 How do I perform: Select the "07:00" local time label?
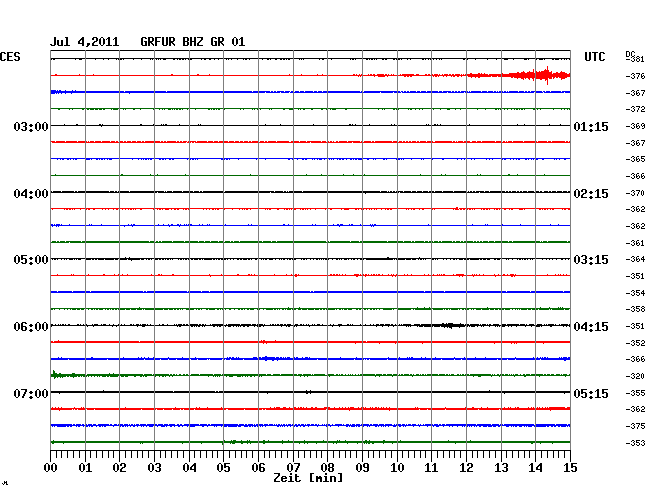[x=31, y=393]
